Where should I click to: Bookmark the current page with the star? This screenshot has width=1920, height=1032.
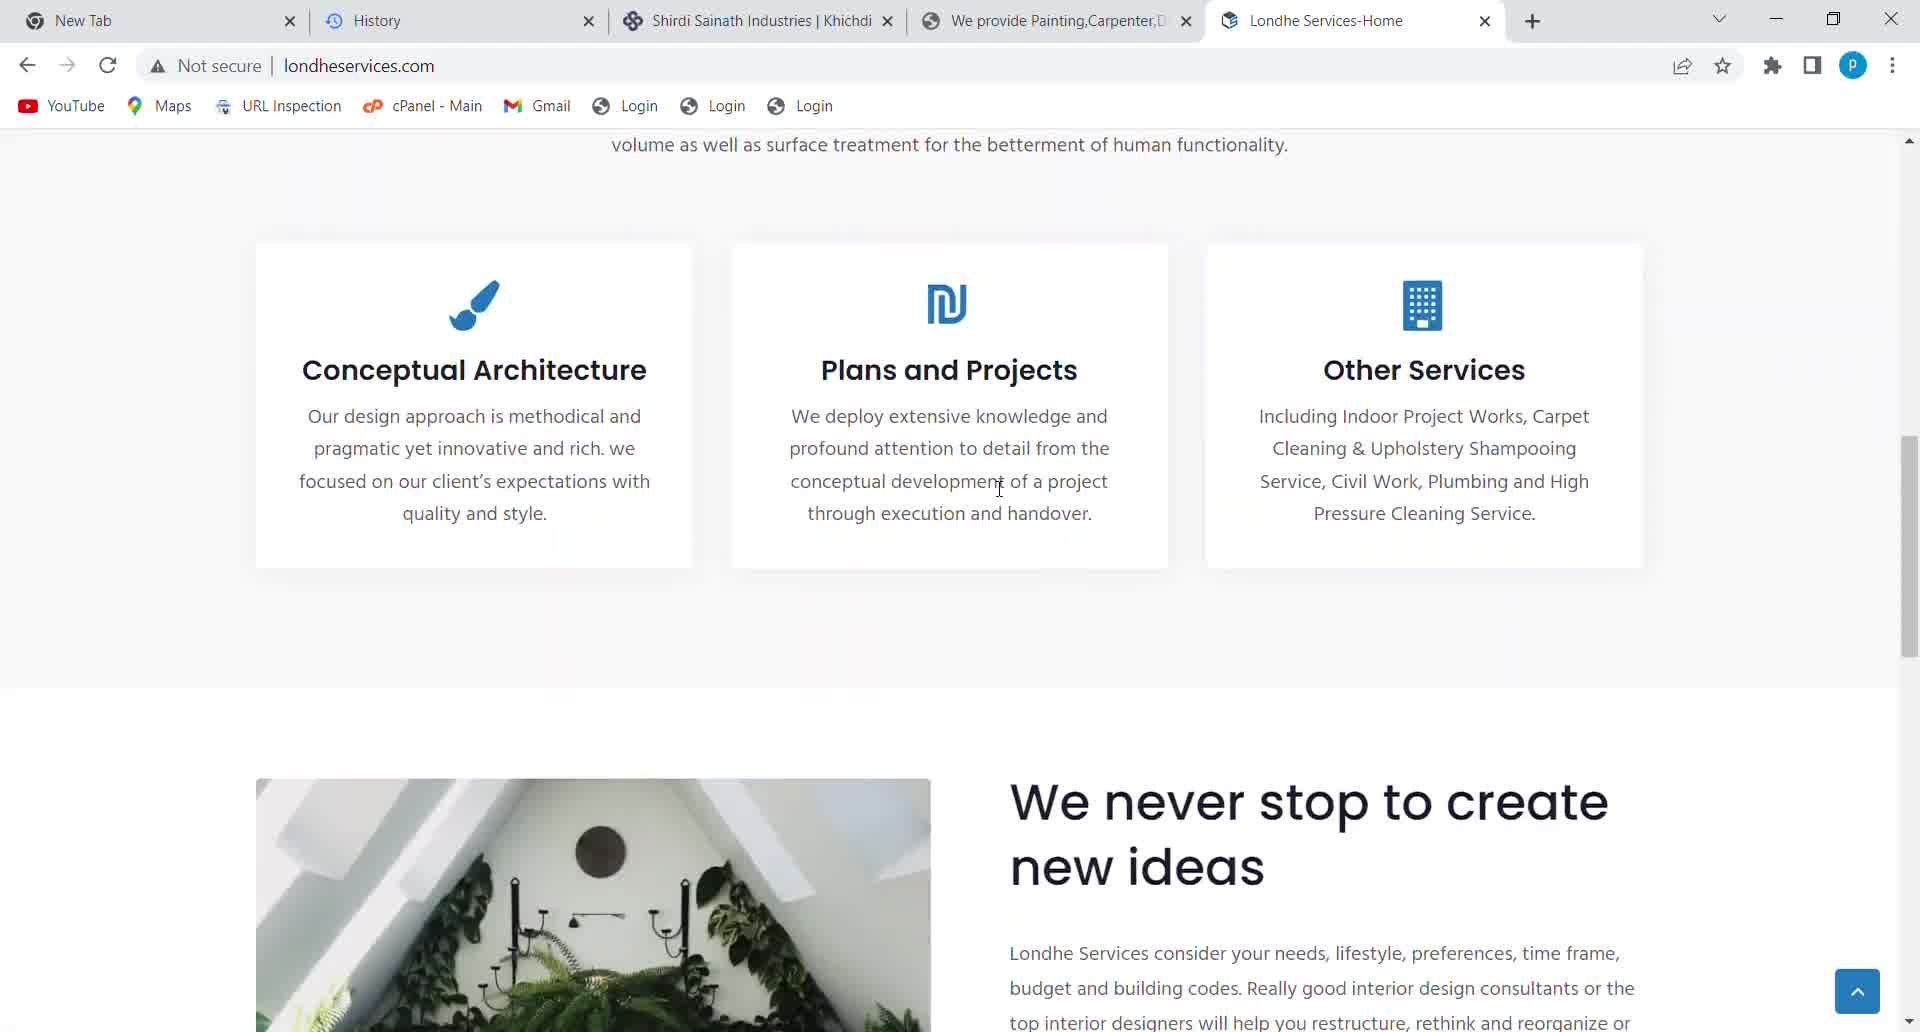coord(1722,65)
